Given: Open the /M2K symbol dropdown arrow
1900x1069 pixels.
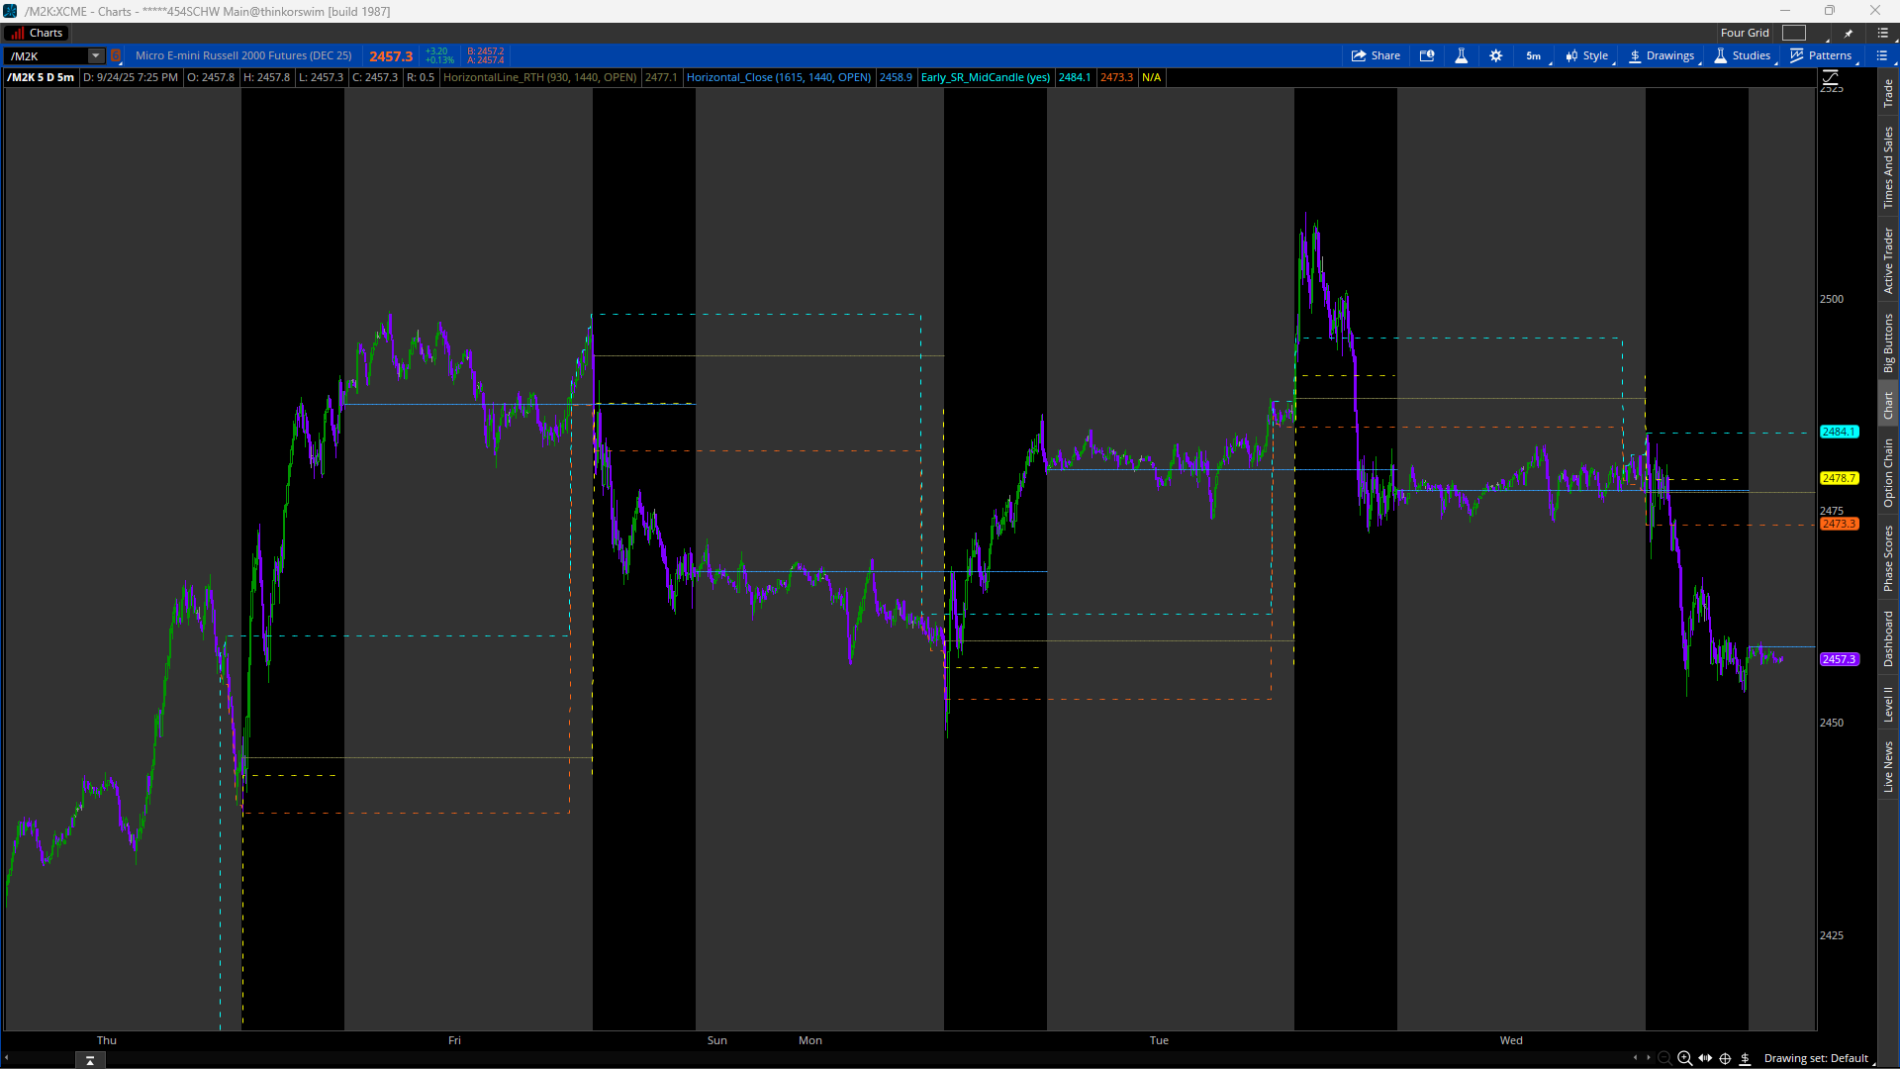Looking at the screenshot, I should pyautogui.click(x=95, y=56).
